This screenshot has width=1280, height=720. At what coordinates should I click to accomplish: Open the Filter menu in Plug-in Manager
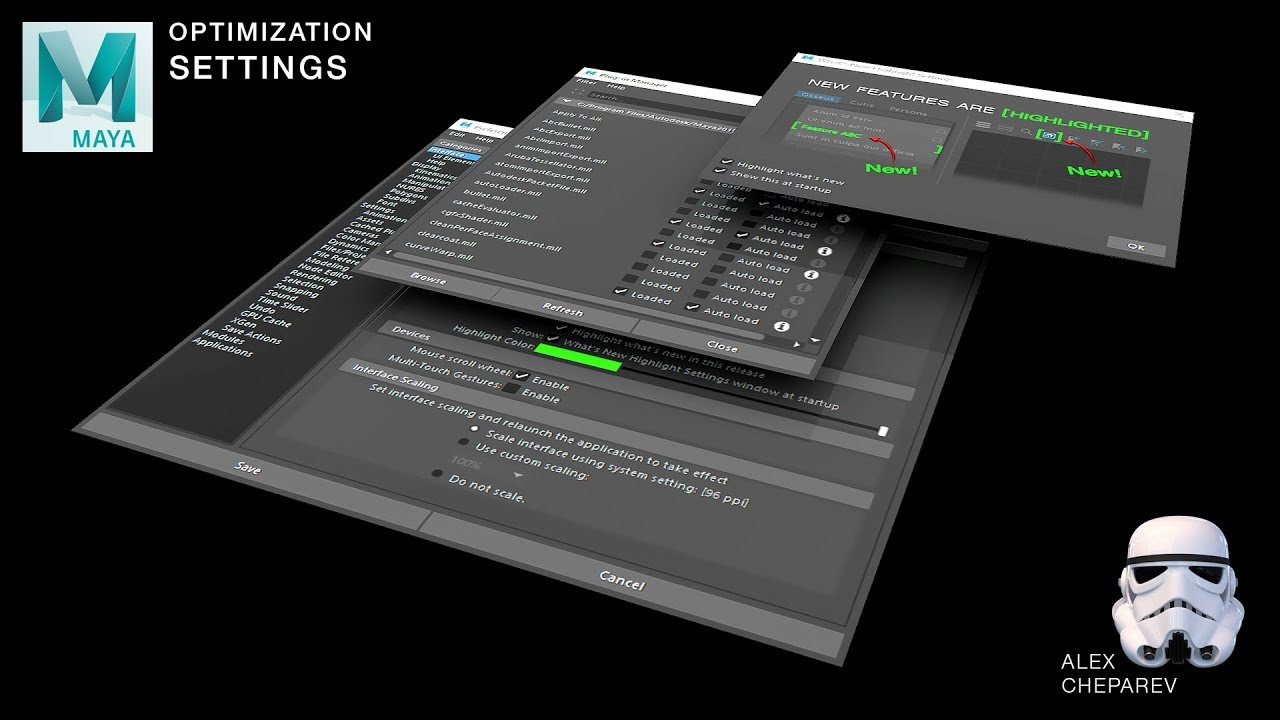pyautogui.click(x=585, y=82)
